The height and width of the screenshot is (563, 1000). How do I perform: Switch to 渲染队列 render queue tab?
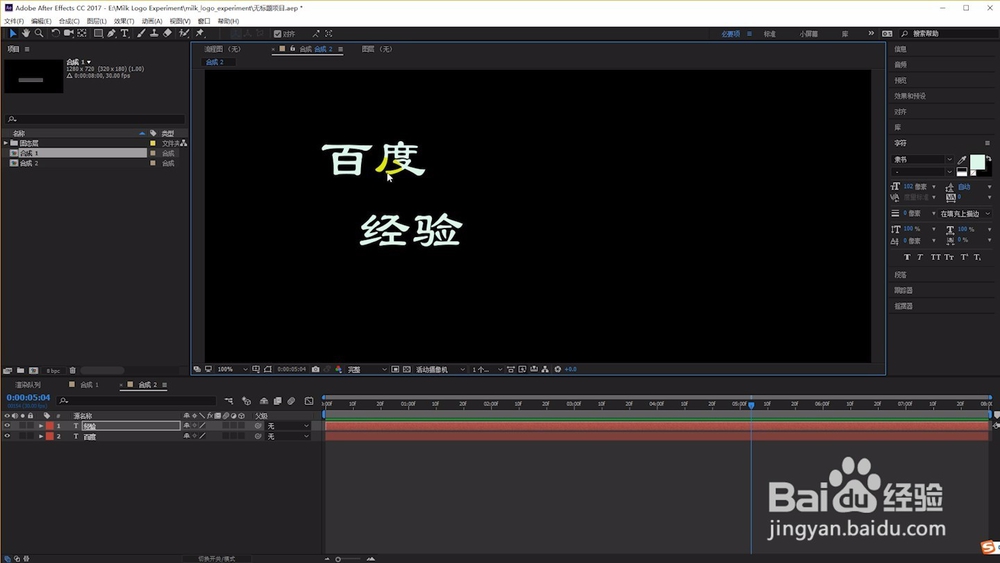pos(28,384)
